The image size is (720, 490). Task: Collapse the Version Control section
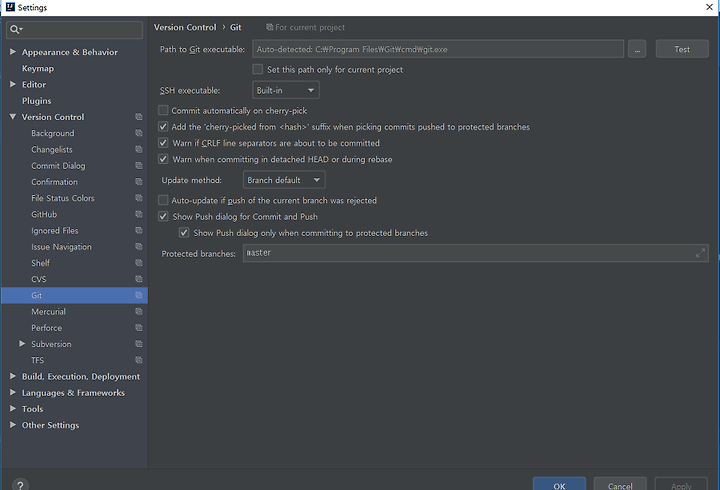(13, 117)
